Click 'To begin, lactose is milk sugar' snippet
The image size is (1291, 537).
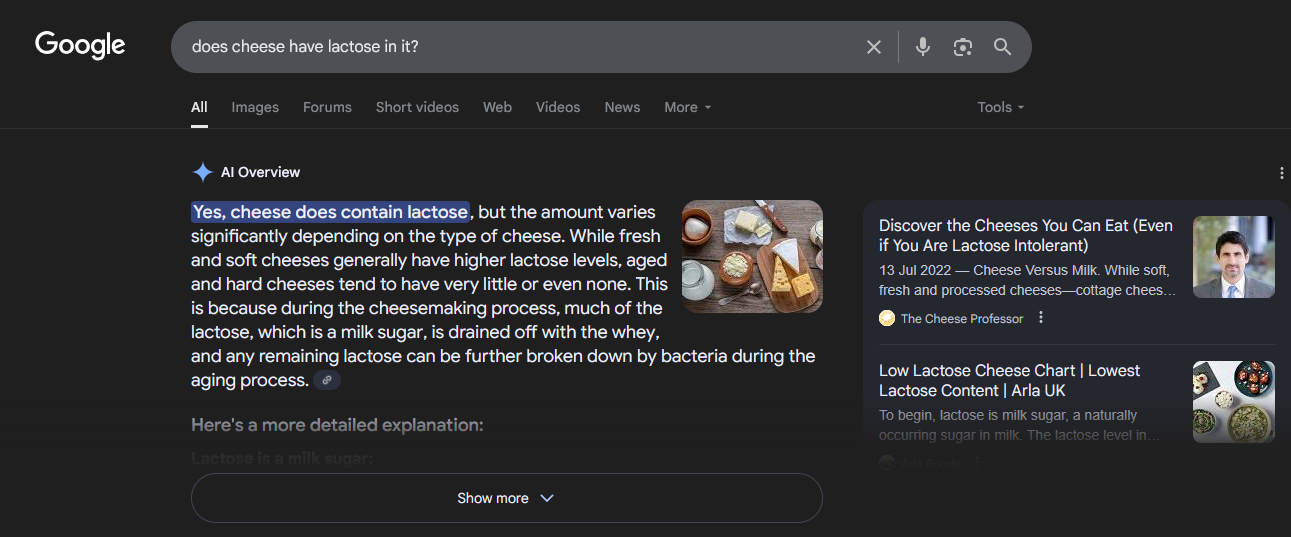pyautogui.click(x=1021, y=425)
